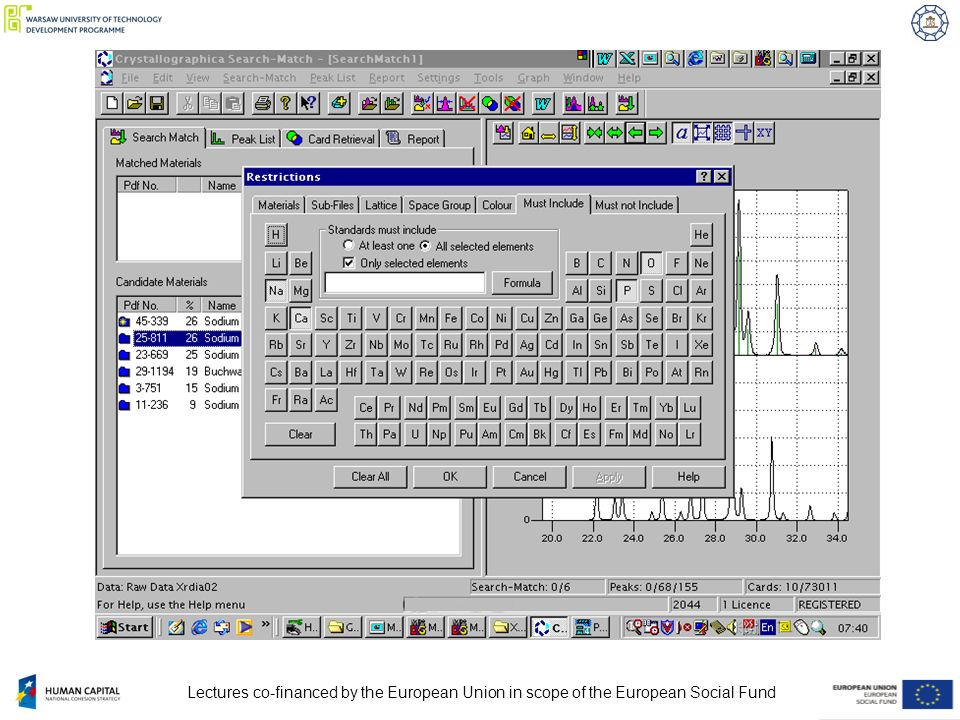The image size is (960, 720).
Task: Click the Save diskette toolbar icon
Action: pos(157,103)
